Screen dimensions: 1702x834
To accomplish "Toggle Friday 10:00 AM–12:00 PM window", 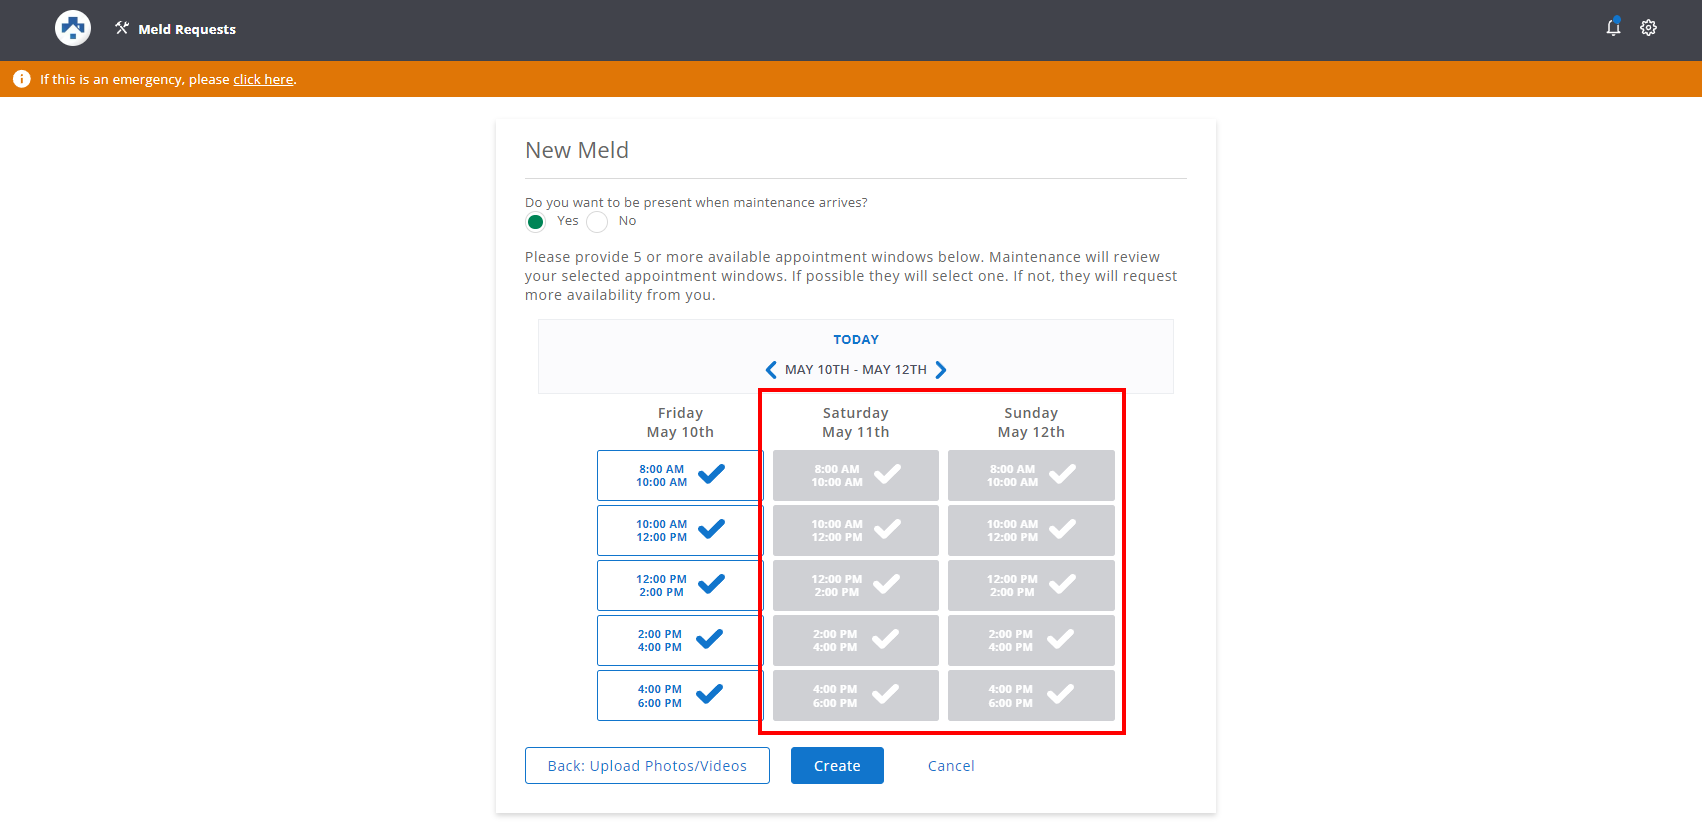I will pos(679,530).
